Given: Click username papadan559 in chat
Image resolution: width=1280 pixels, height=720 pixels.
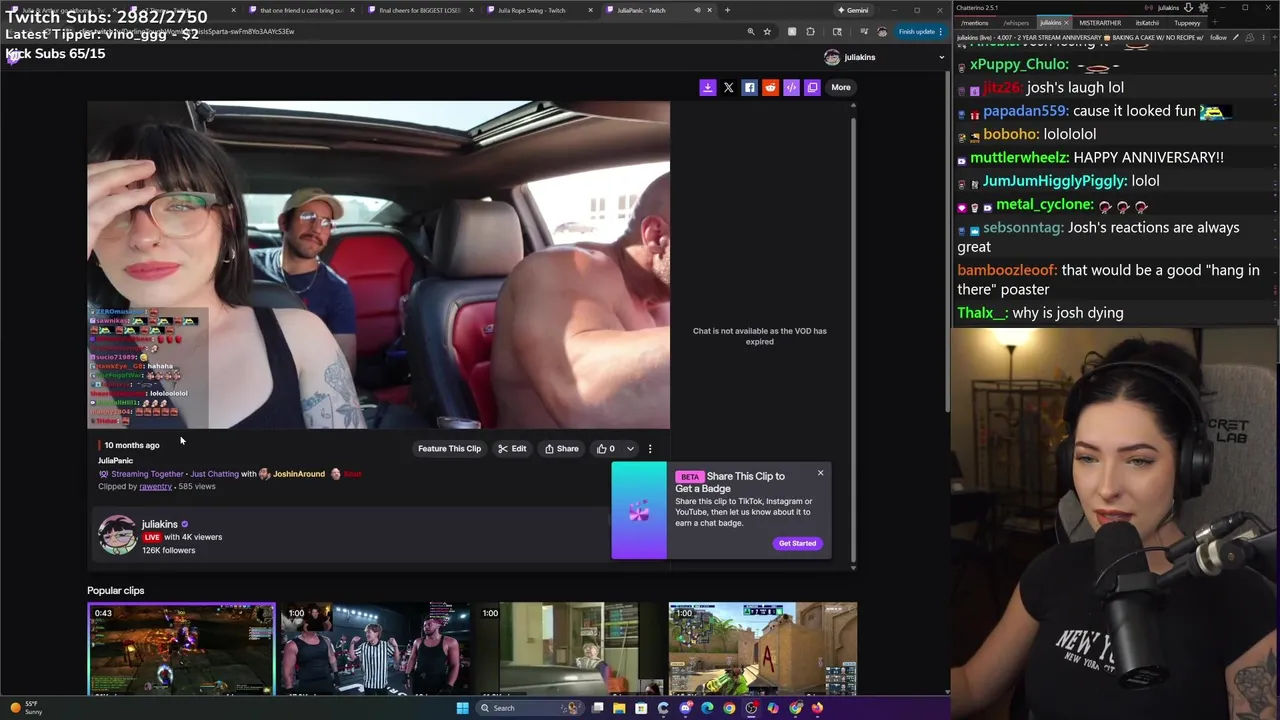Looking at the screenshot, I should pos(1026,111).
